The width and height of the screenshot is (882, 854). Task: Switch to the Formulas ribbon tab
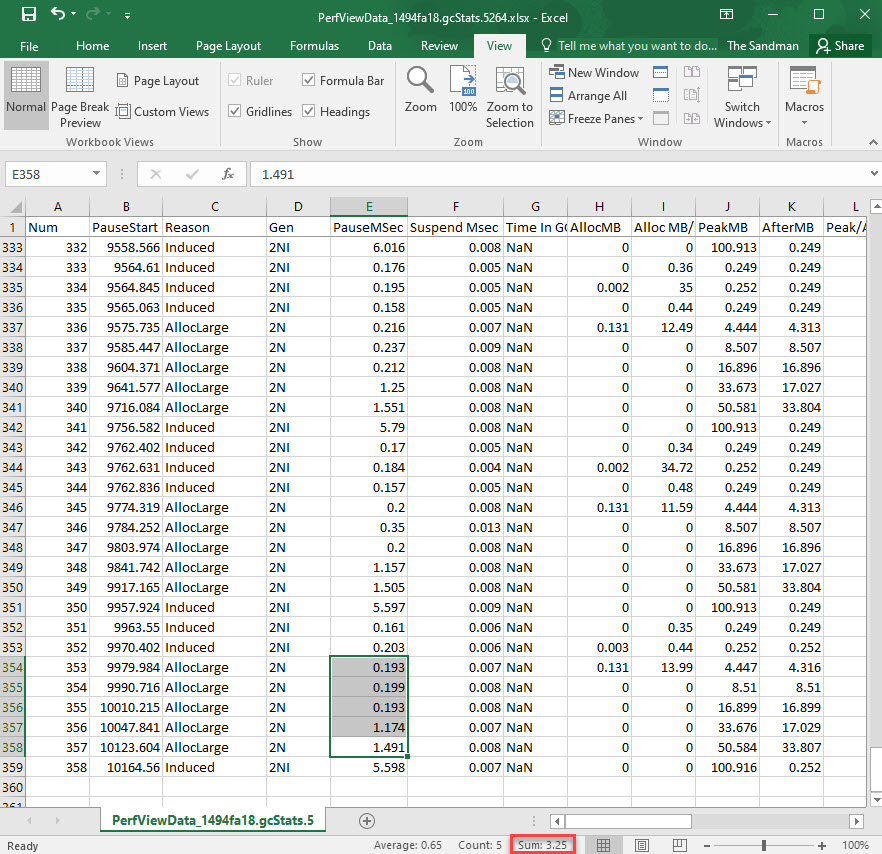click(x=313, y=46)
